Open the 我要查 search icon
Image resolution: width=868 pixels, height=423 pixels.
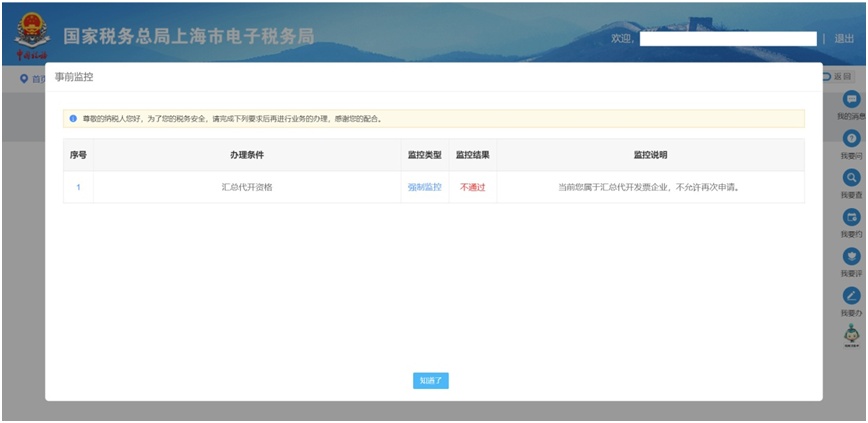[x=852, y=178]
